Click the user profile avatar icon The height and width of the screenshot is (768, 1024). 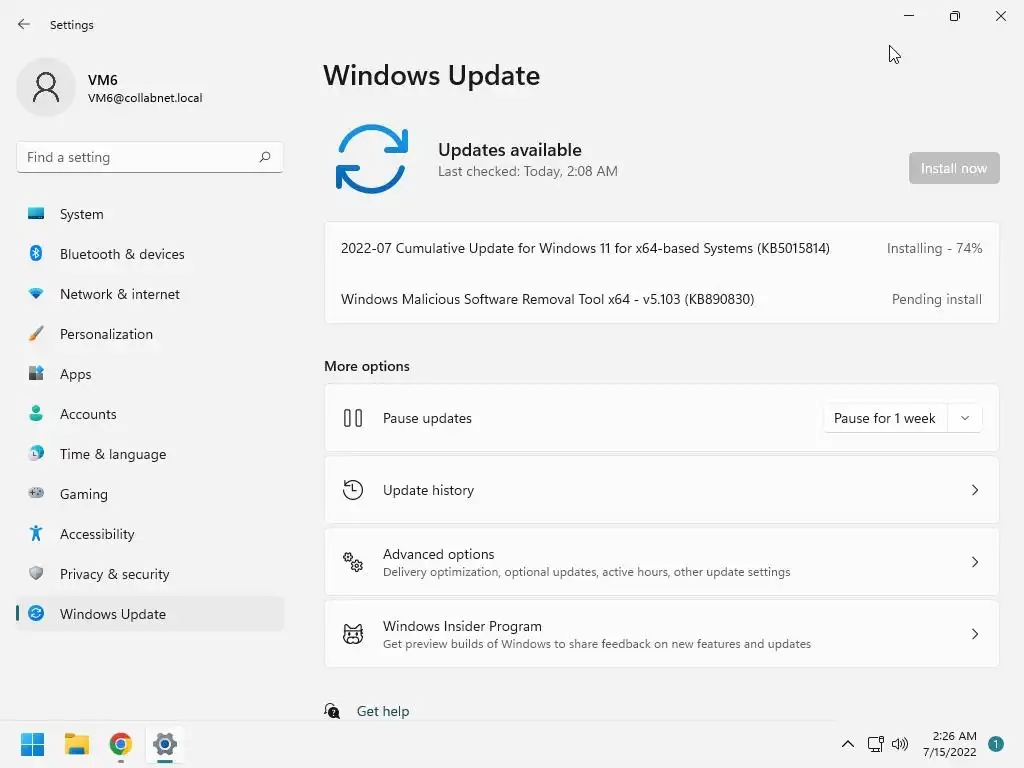(46, 87)
